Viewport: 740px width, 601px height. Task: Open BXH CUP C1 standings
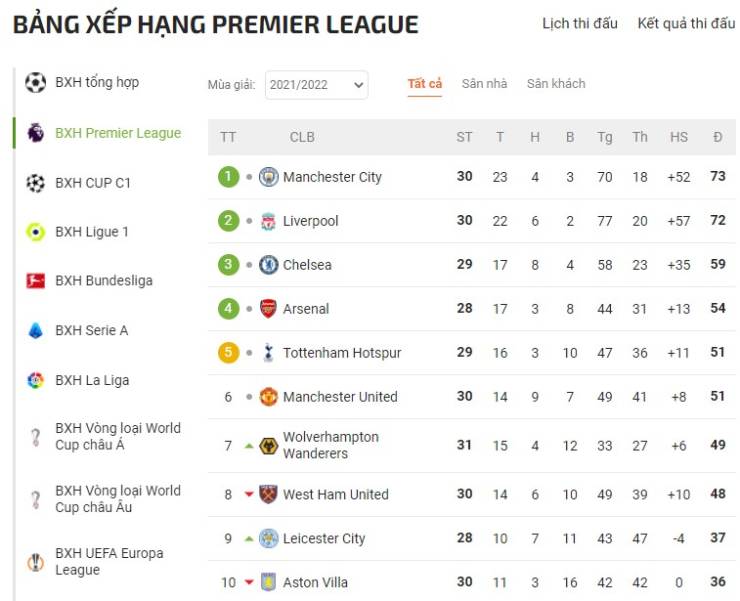[93, 183]
